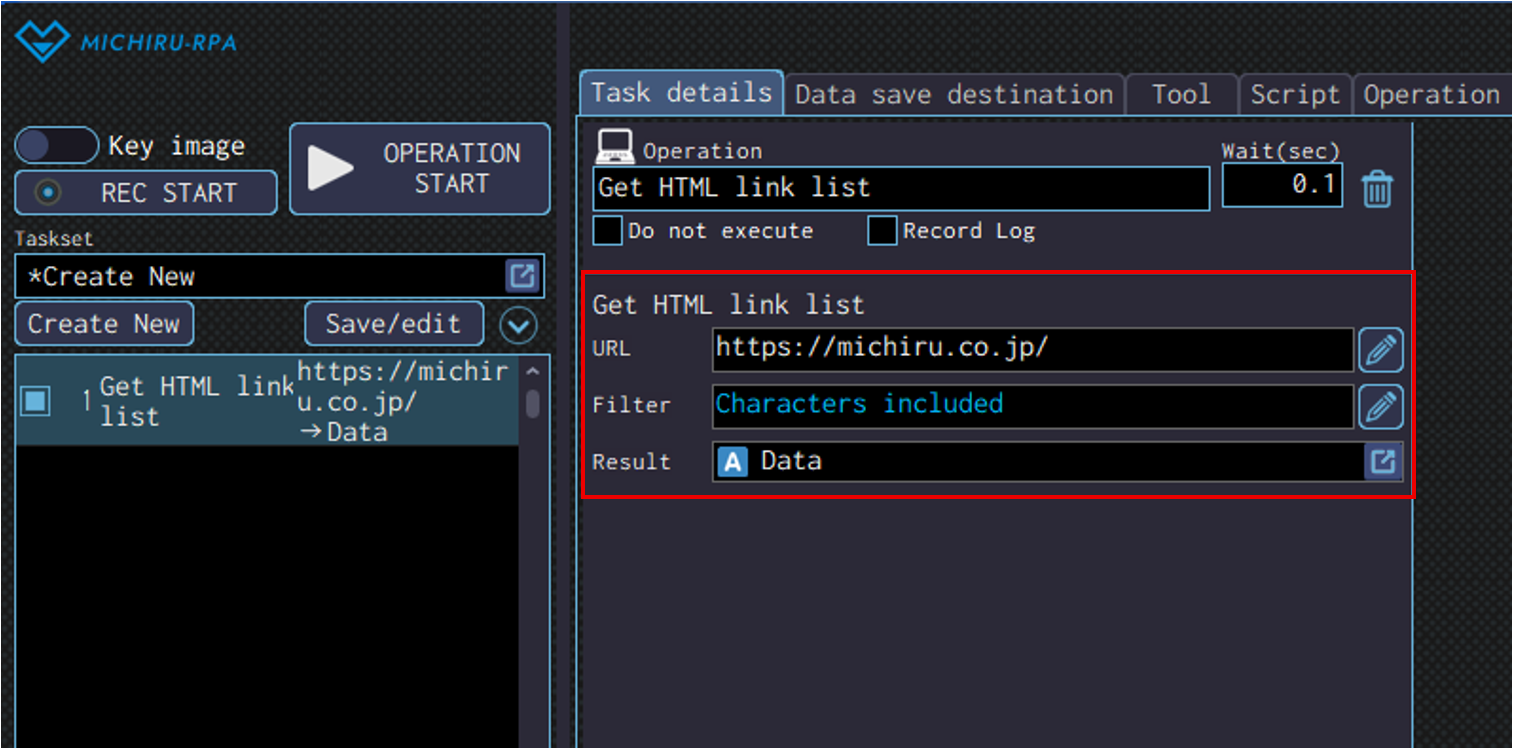1513x750 pixels.
Task: Open the Filter Characters included field
Action: pos(1032,406)
